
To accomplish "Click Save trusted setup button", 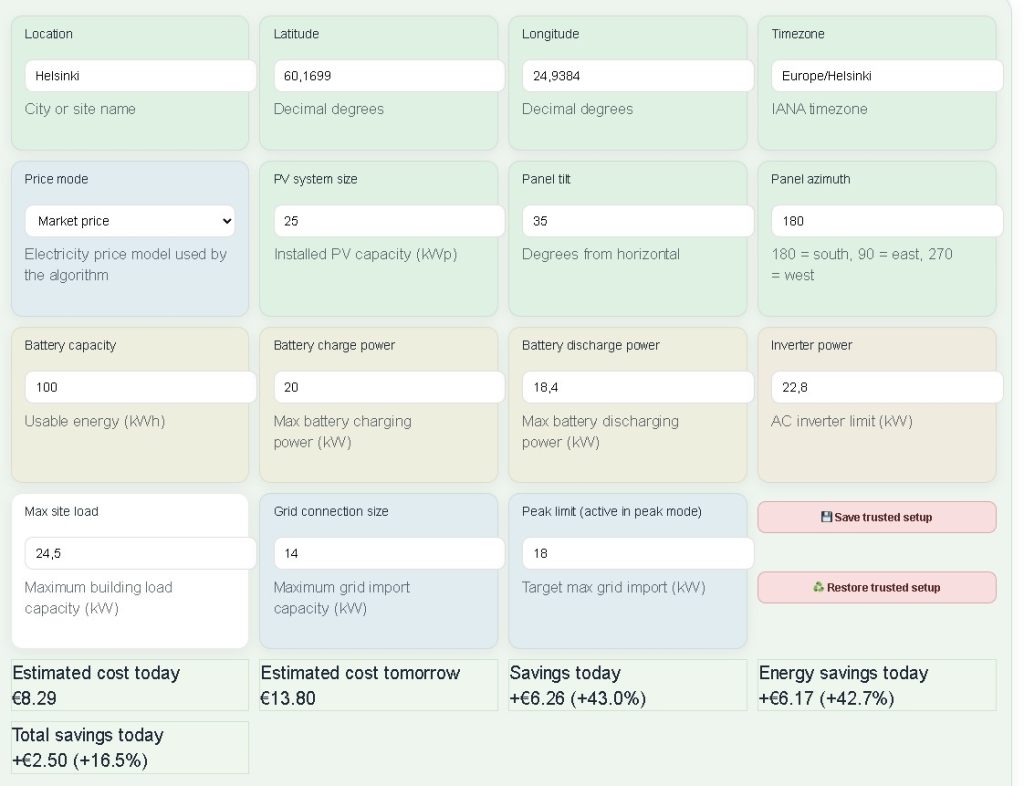I will click(x=877, y=517).
